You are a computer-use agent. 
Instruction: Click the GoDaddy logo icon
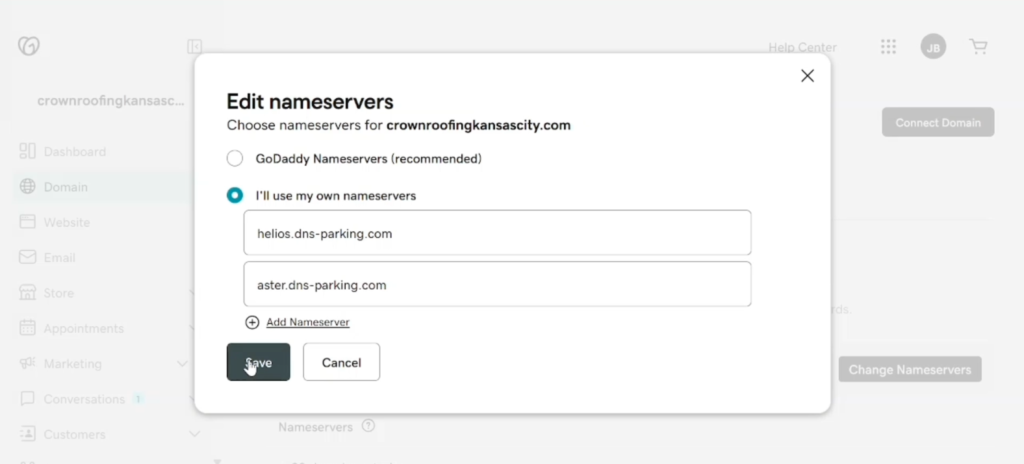(x=29, y=45)
